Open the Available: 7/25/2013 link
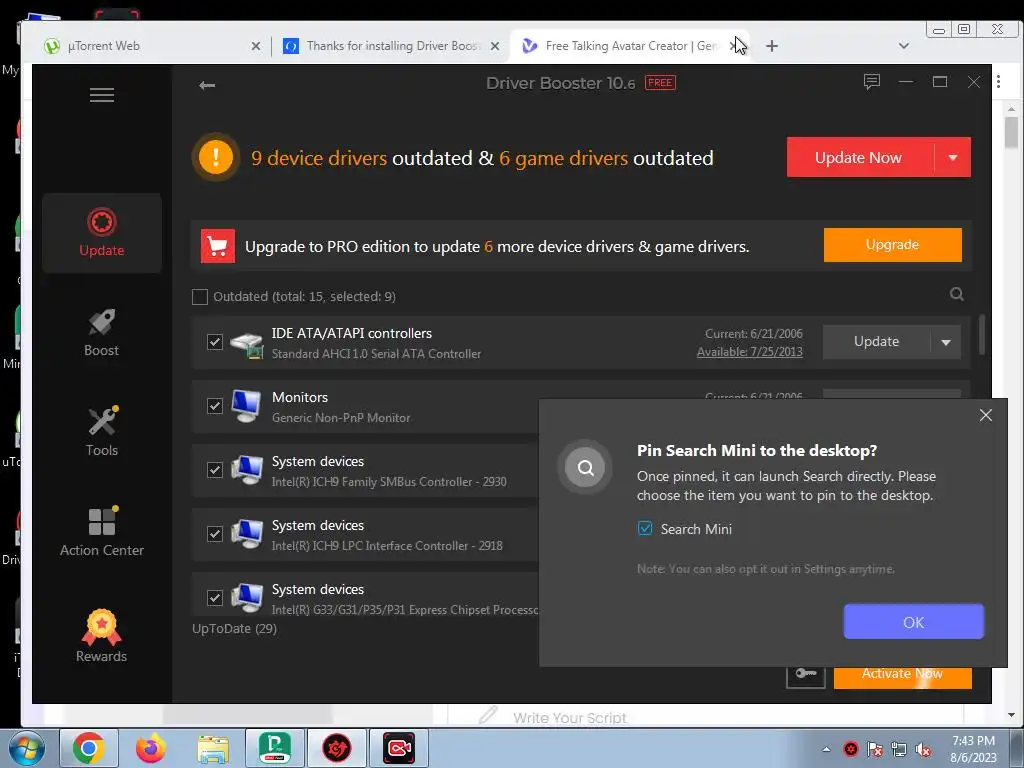1024x768 pixels. [749, 352]
